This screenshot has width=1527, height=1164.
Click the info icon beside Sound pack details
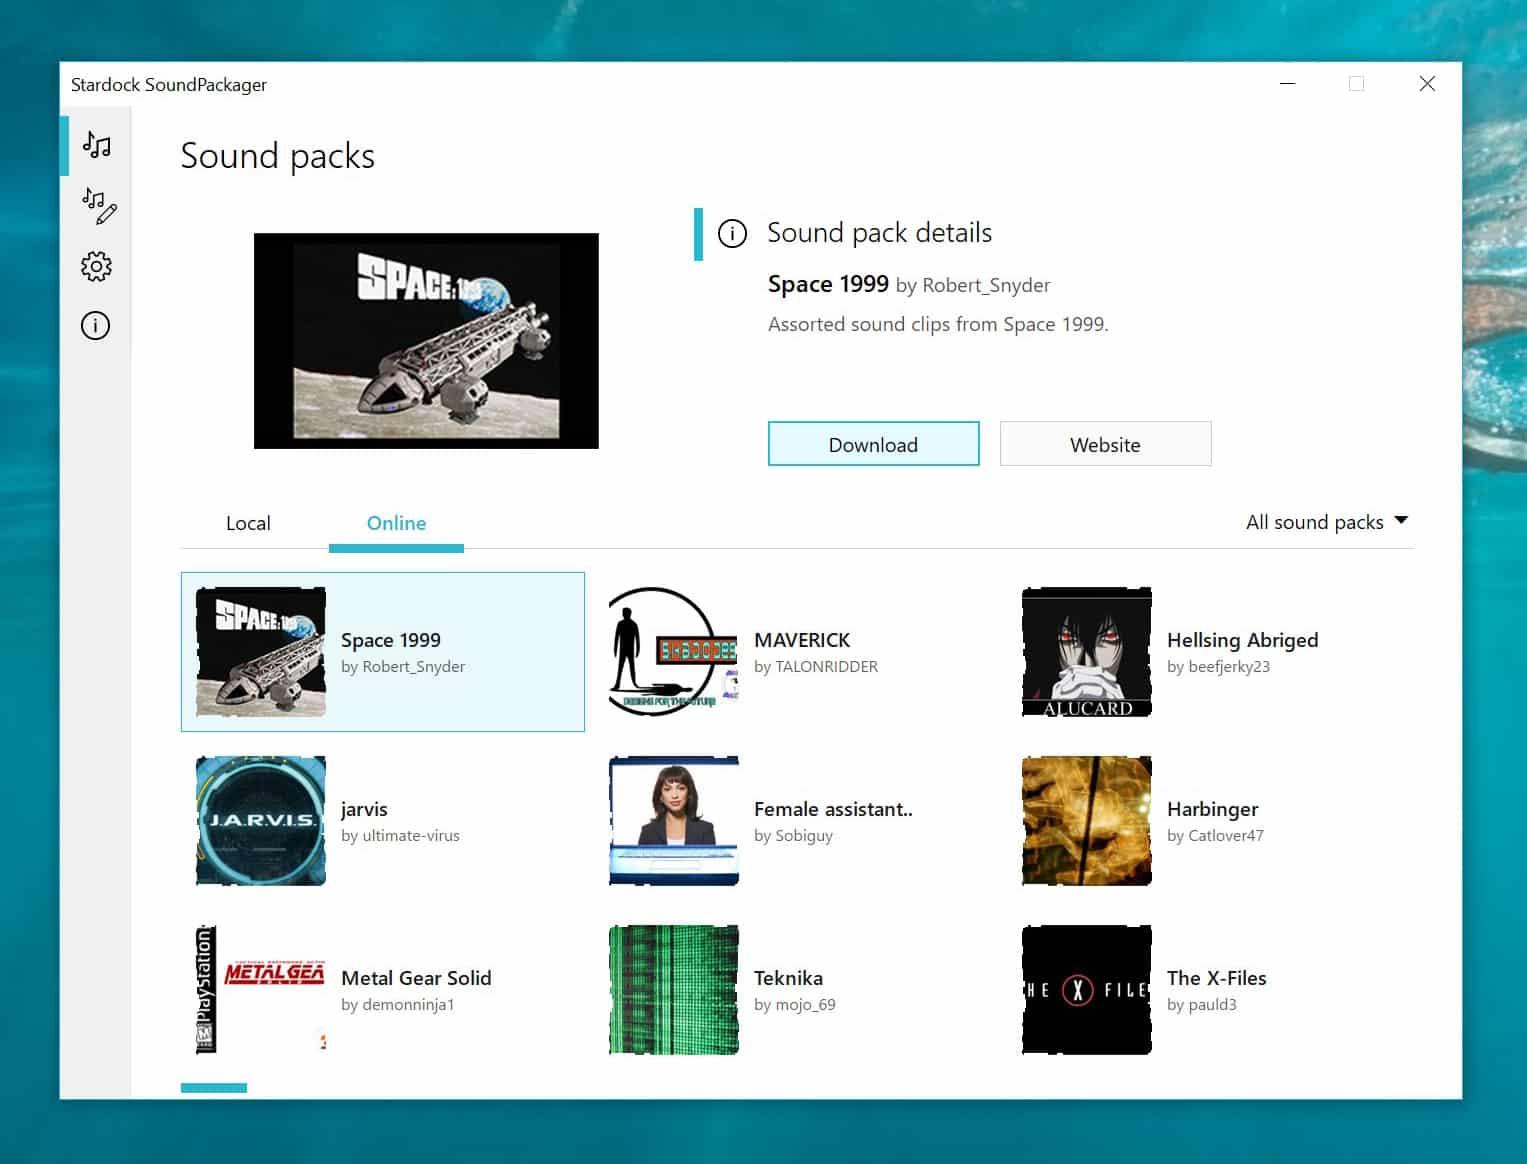tap(732, 234)
